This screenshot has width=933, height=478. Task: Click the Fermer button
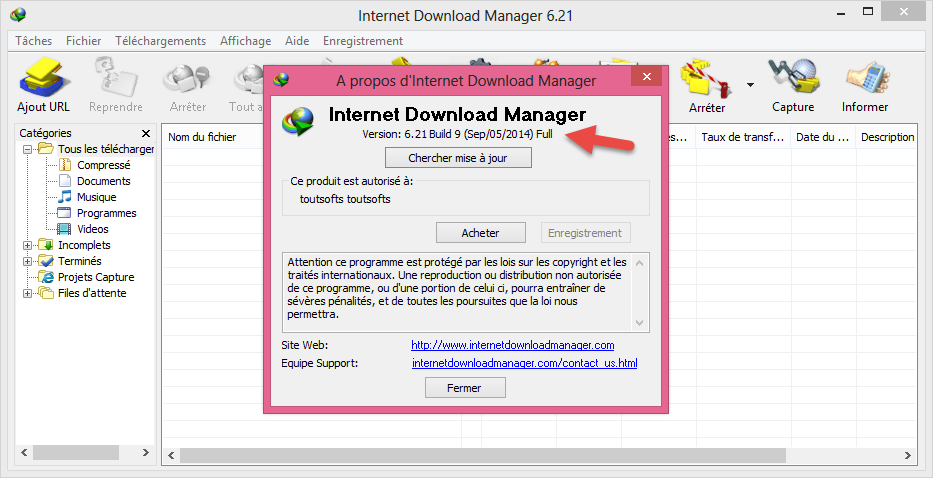click(x=465, y=388)
